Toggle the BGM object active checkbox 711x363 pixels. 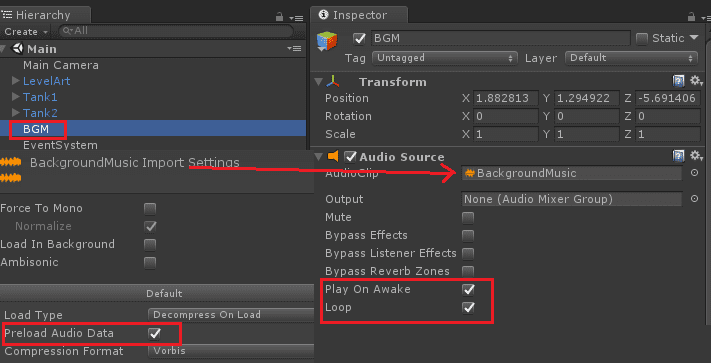(359, 39)
